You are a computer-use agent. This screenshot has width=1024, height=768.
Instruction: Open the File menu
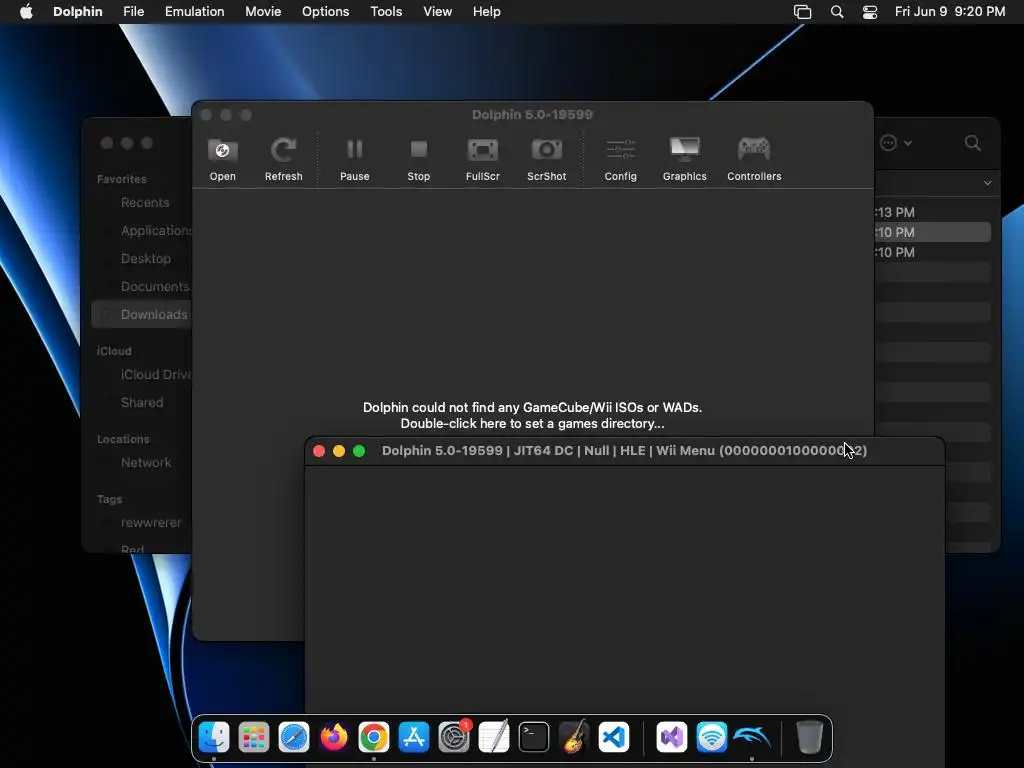(x=133, y=12)
